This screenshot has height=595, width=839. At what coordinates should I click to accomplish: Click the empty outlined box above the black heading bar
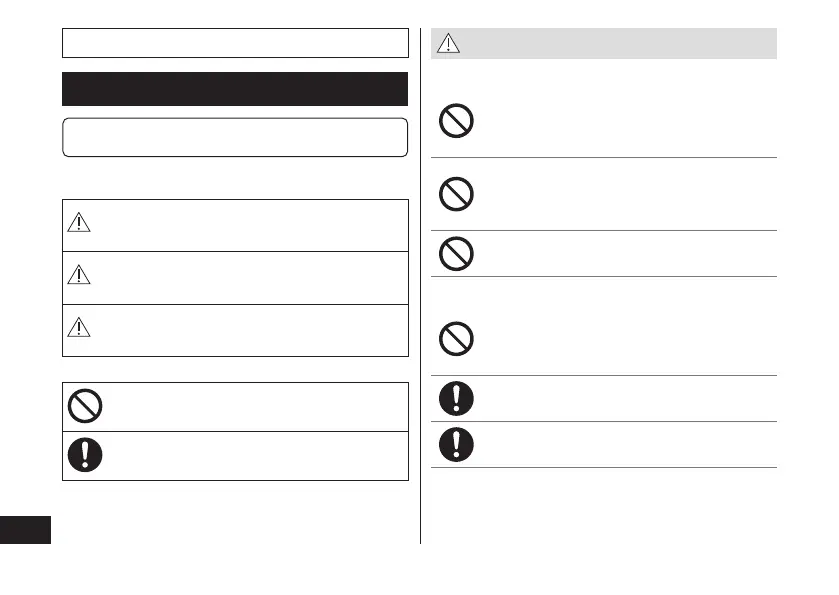point(235,43)
